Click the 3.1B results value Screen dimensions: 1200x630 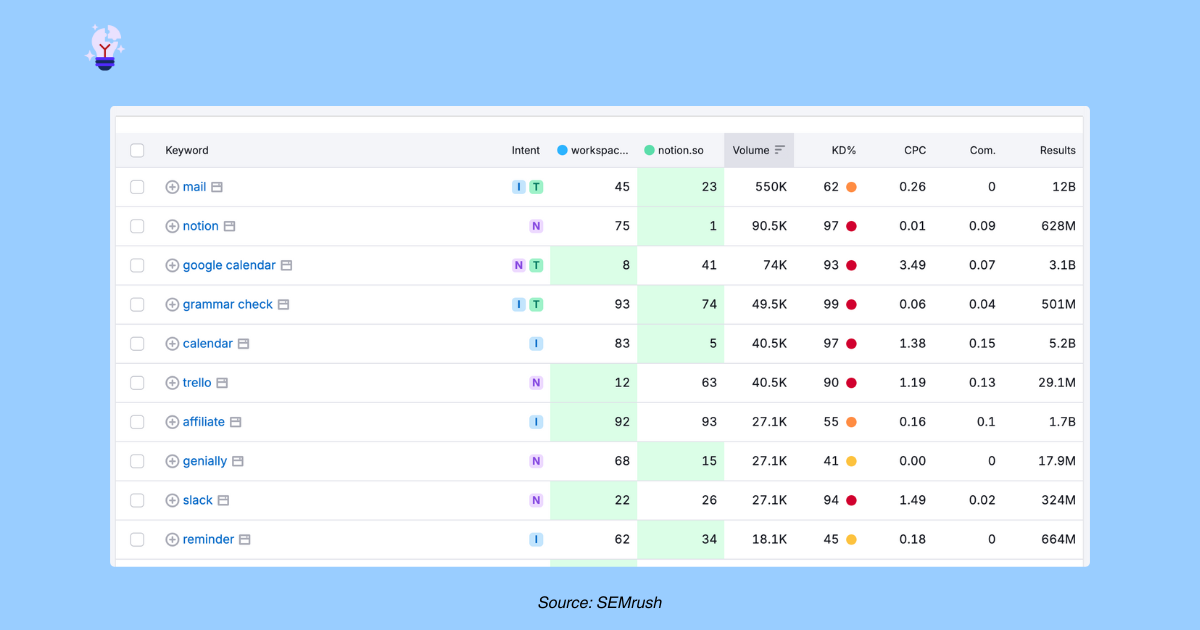pos(1063,265)
